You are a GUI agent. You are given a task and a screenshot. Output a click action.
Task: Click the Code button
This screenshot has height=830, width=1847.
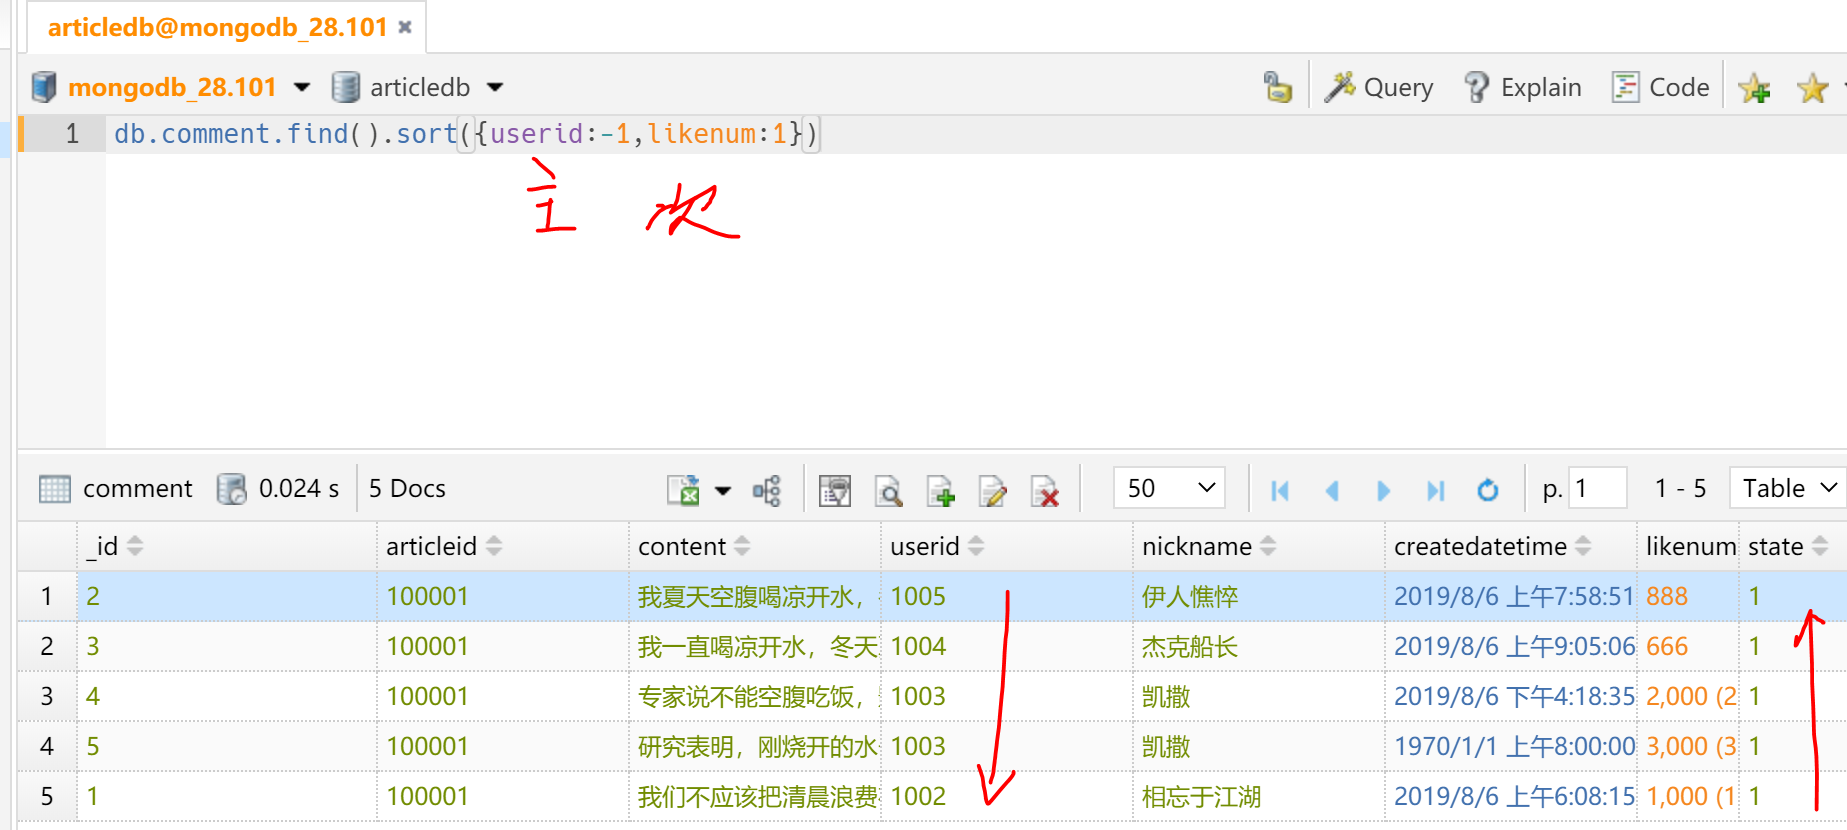click(1661, 88)
